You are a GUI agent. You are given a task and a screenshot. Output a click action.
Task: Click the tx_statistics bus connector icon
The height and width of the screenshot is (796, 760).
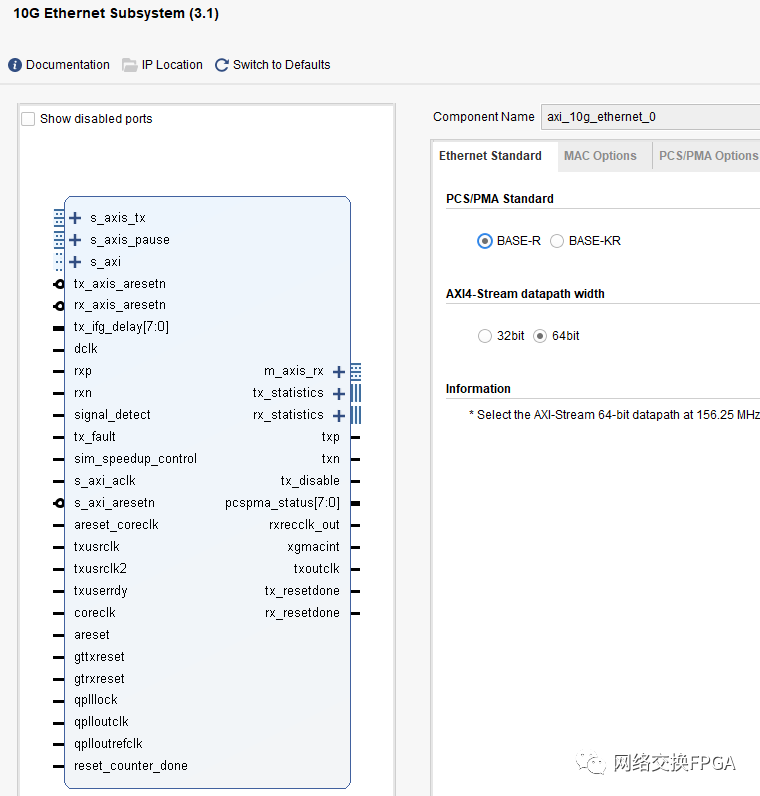point(356,393)
